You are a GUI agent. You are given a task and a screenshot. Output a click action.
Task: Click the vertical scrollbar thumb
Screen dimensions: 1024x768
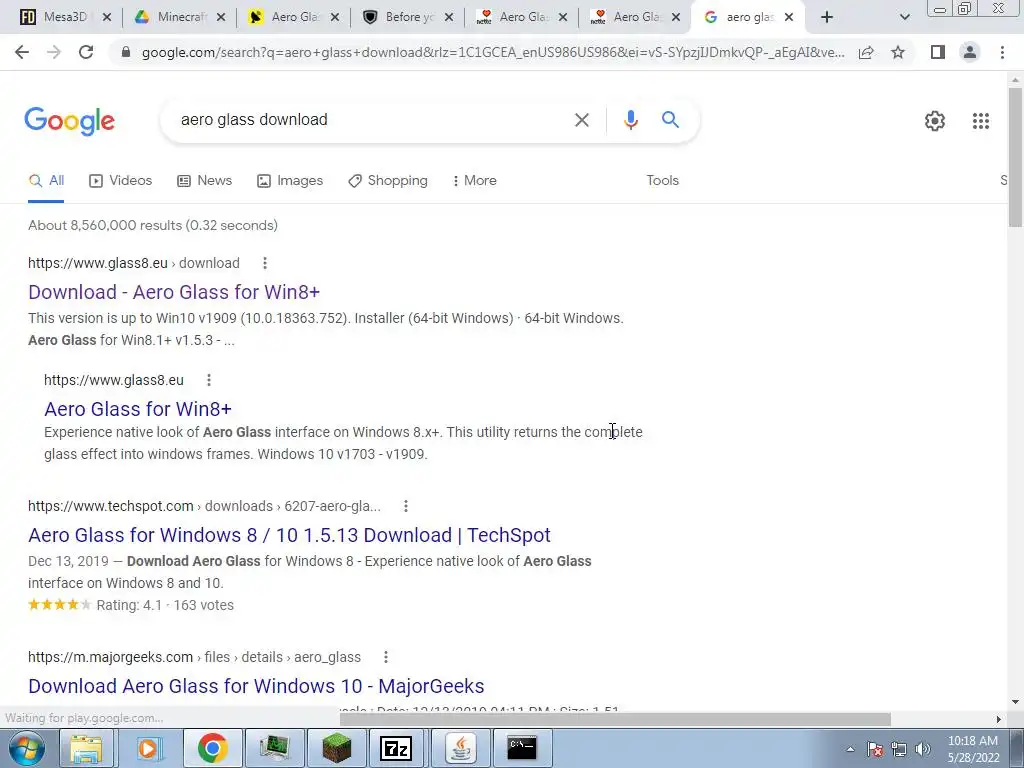pos(1016,157)
